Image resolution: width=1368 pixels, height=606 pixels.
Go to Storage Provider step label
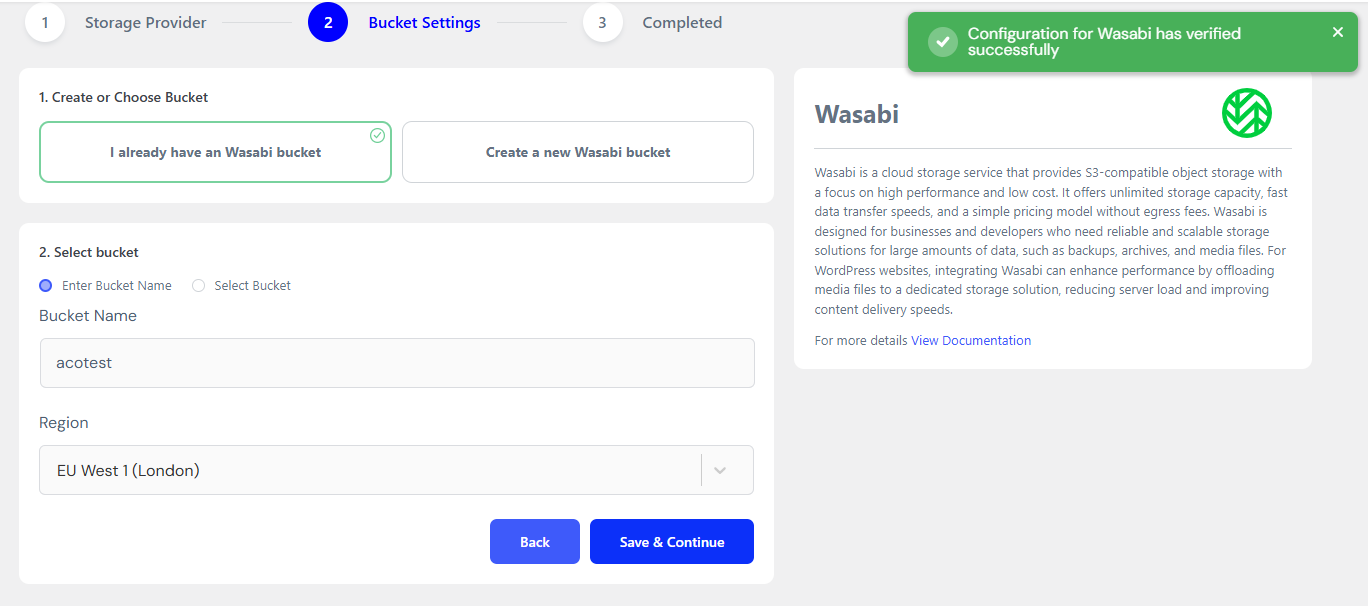146,22
